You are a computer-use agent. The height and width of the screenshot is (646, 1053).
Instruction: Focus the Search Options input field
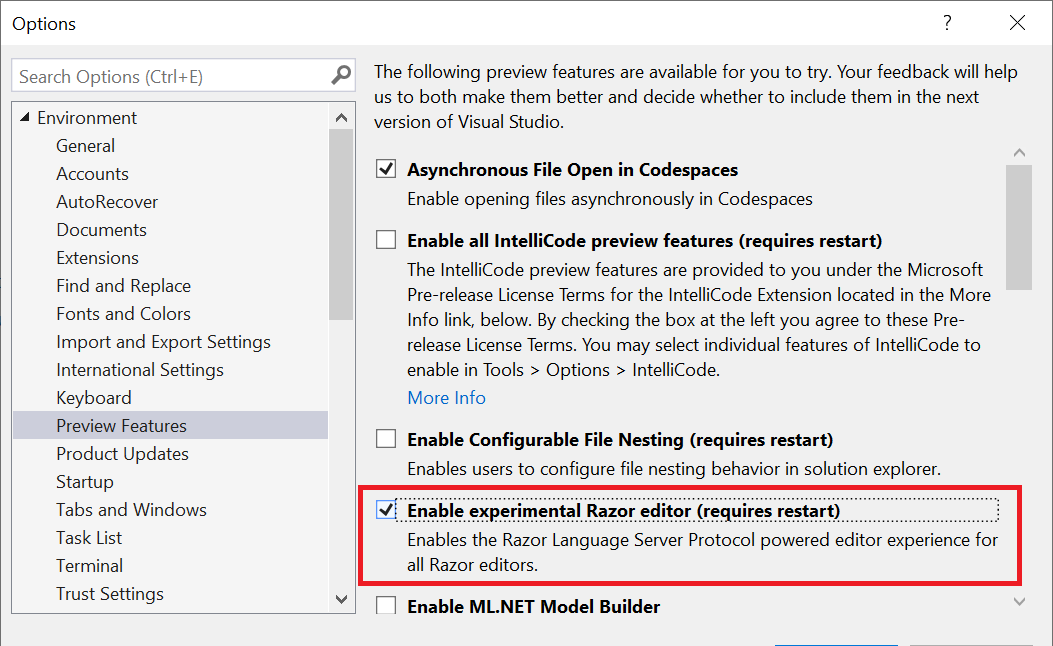pos(183,76)
